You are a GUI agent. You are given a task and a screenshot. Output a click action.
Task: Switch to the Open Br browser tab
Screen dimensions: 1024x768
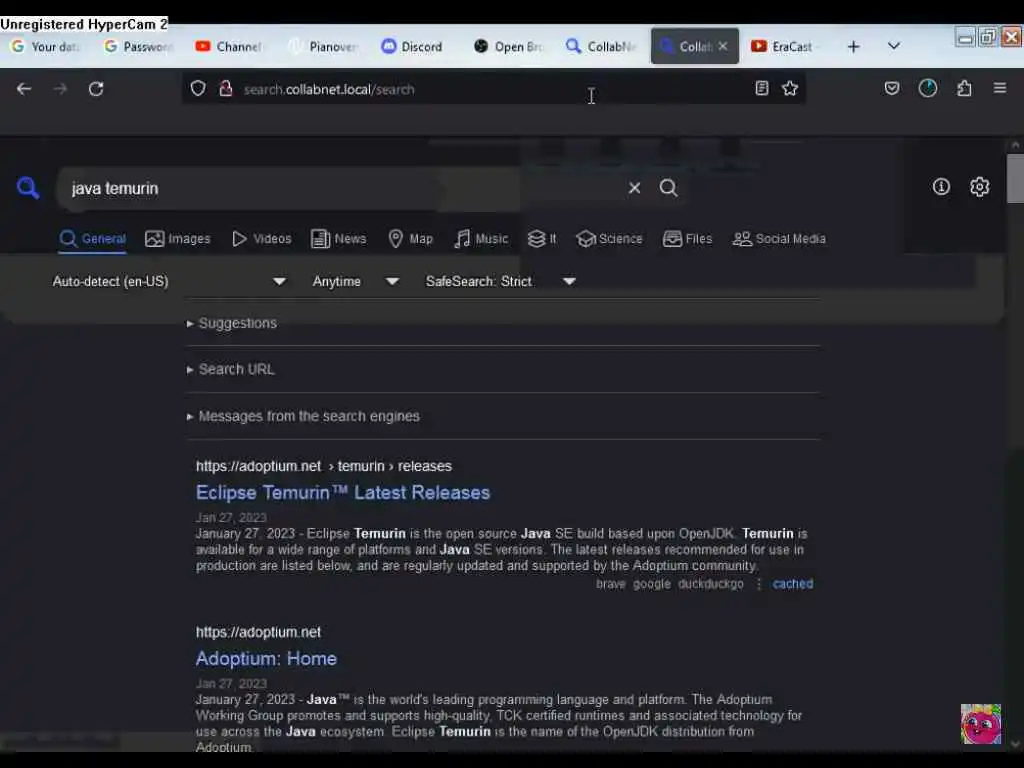coord(509,46)
